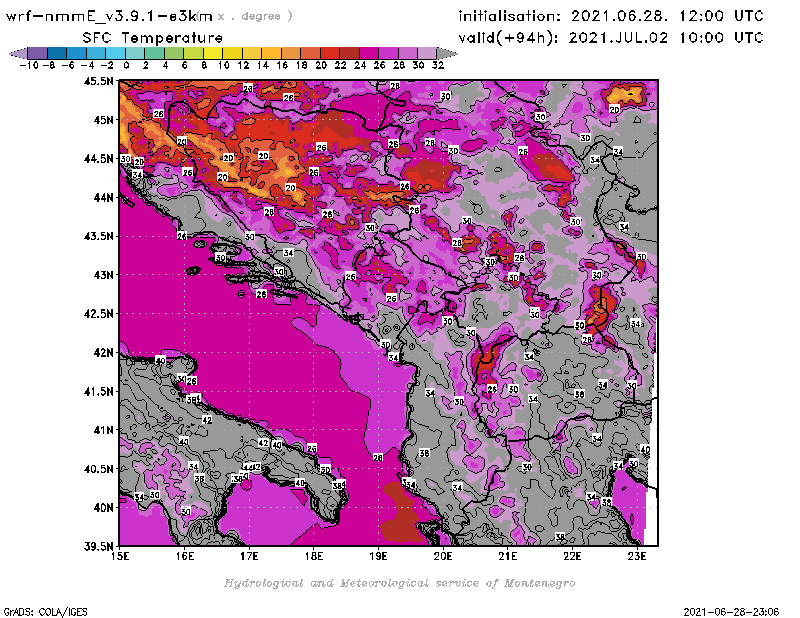Pick the blue legend swatch between -8 and -6
The image size is (800, 618).
(x=57, y=53)
